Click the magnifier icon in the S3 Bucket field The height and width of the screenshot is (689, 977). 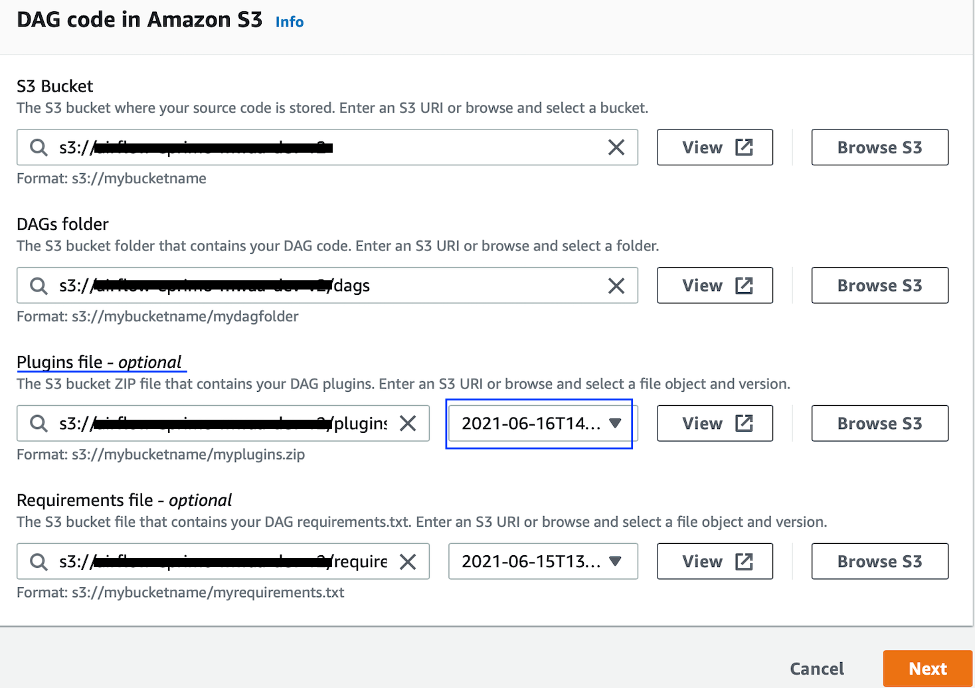[x=37, y=147]
